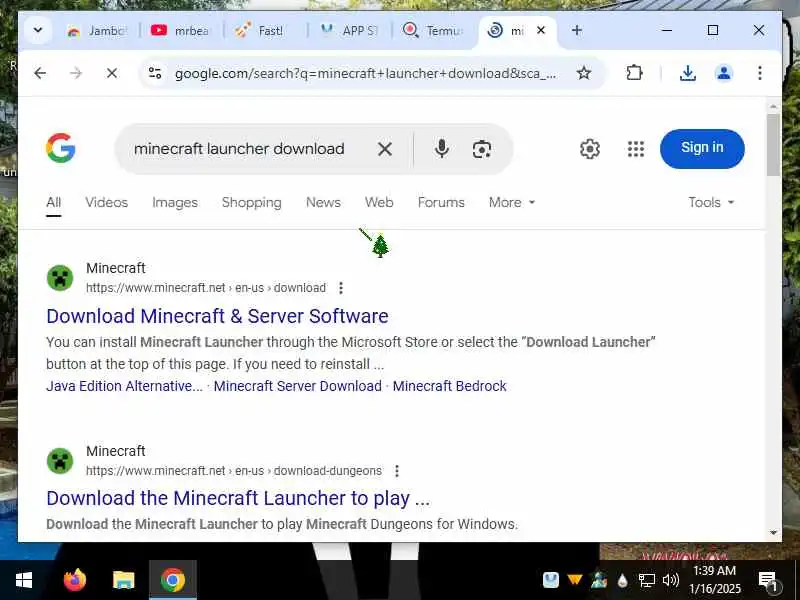Go forward to the next page
Image resolution: width=800 pixels, height=600 pixels.
pos(76,73)
